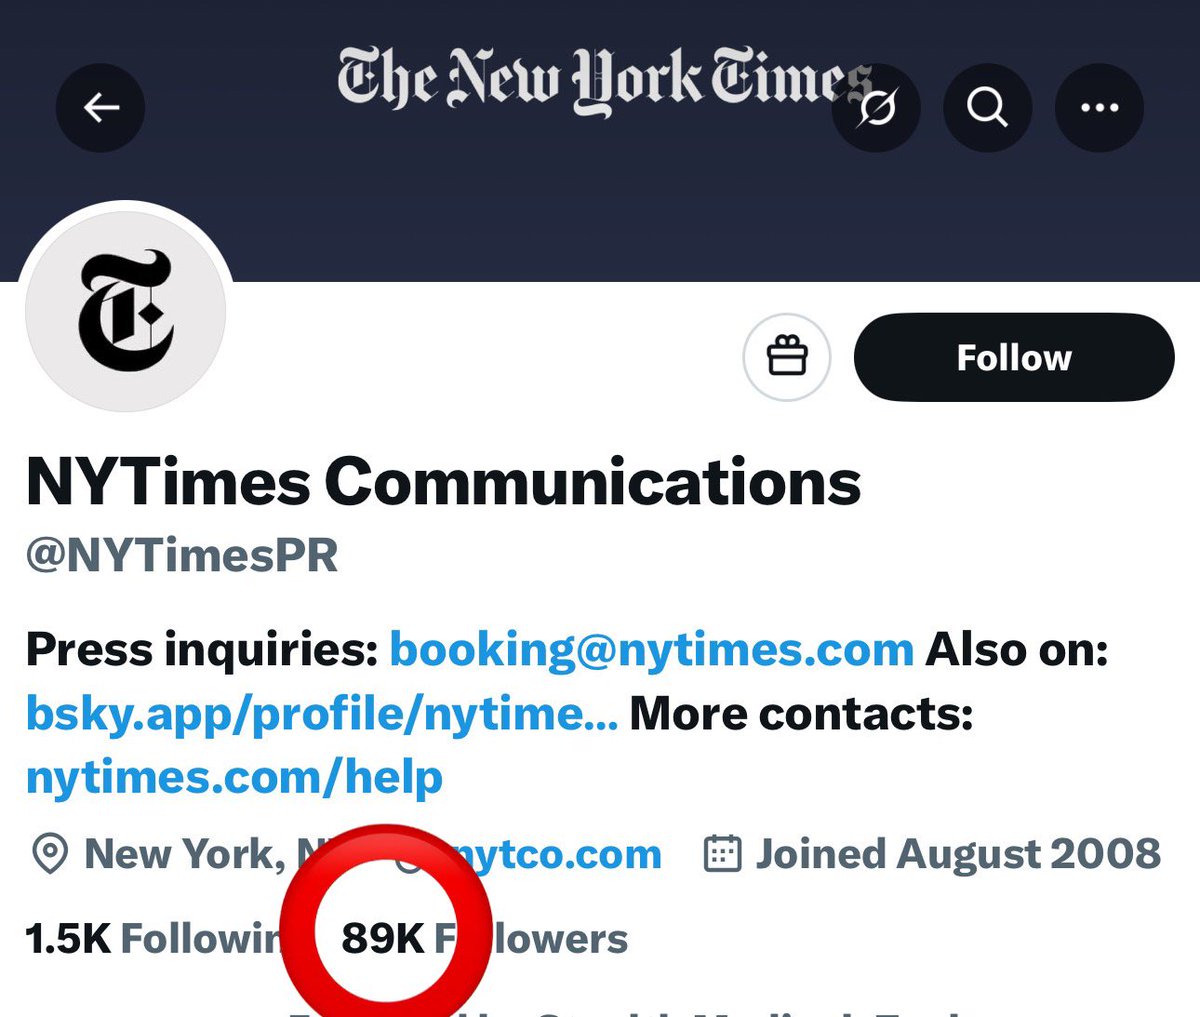
Task: Follow the NYTimes Communications account
Action: click(x=1013, y=357)
